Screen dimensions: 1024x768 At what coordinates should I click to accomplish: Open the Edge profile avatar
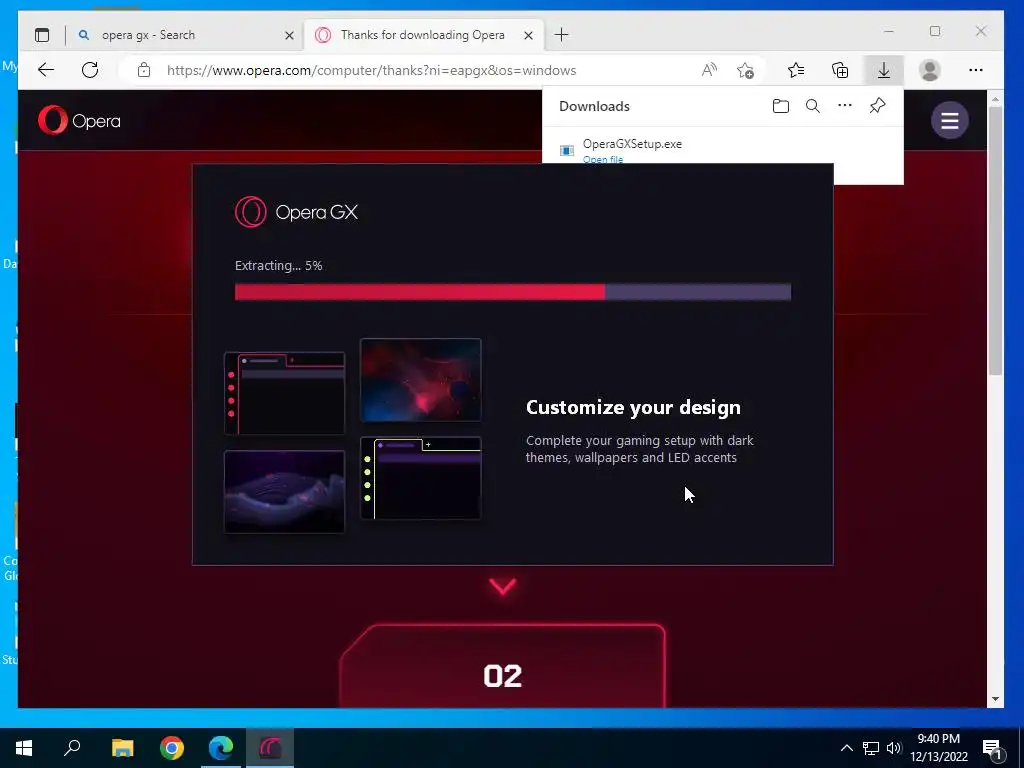[x=929, y=70]
